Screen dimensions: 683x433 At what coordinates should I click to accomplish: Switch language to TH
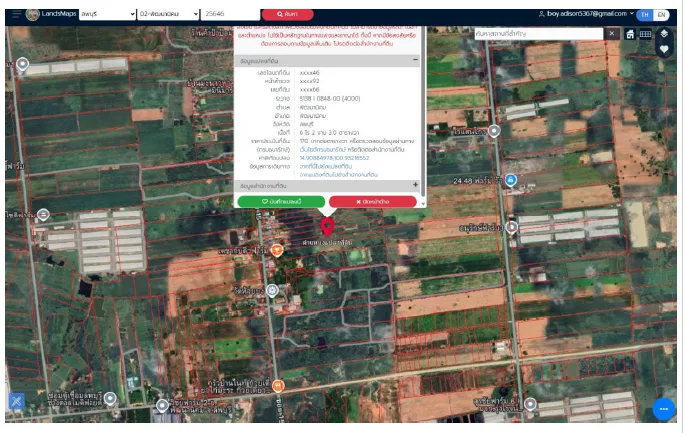click(x=645, y=15)
